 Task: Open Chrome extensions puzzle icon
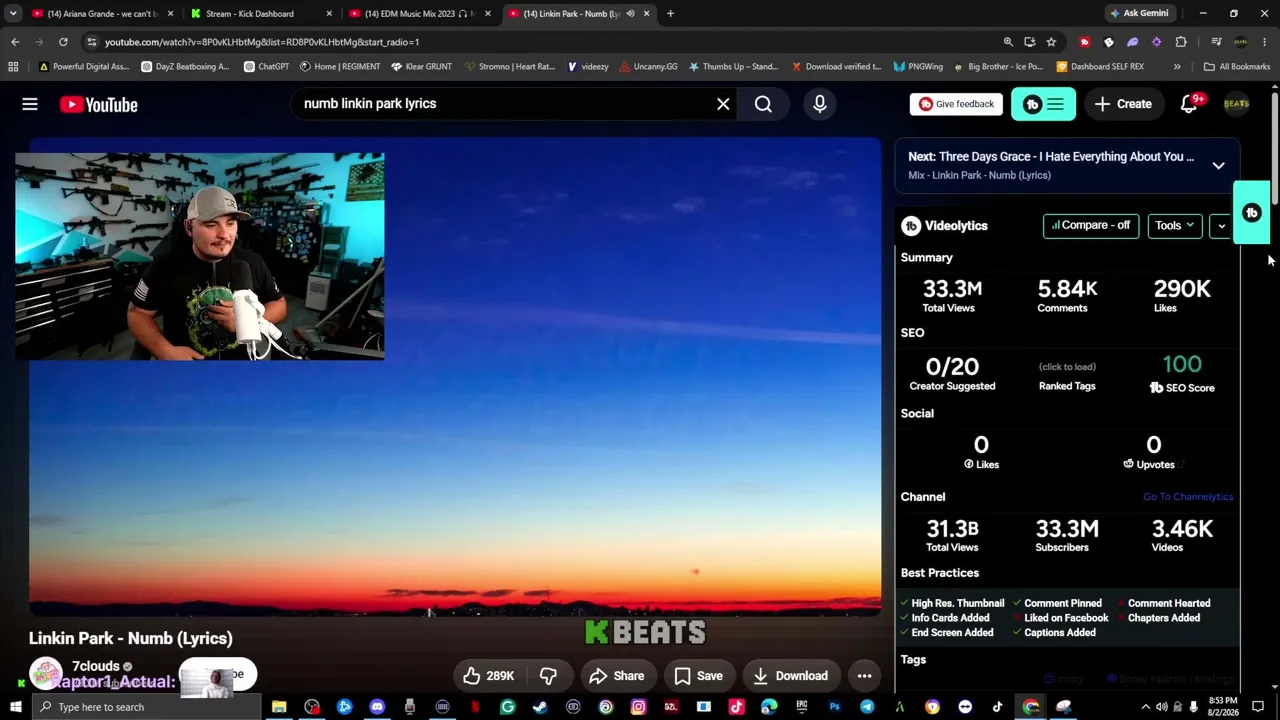coord(1181,42)
